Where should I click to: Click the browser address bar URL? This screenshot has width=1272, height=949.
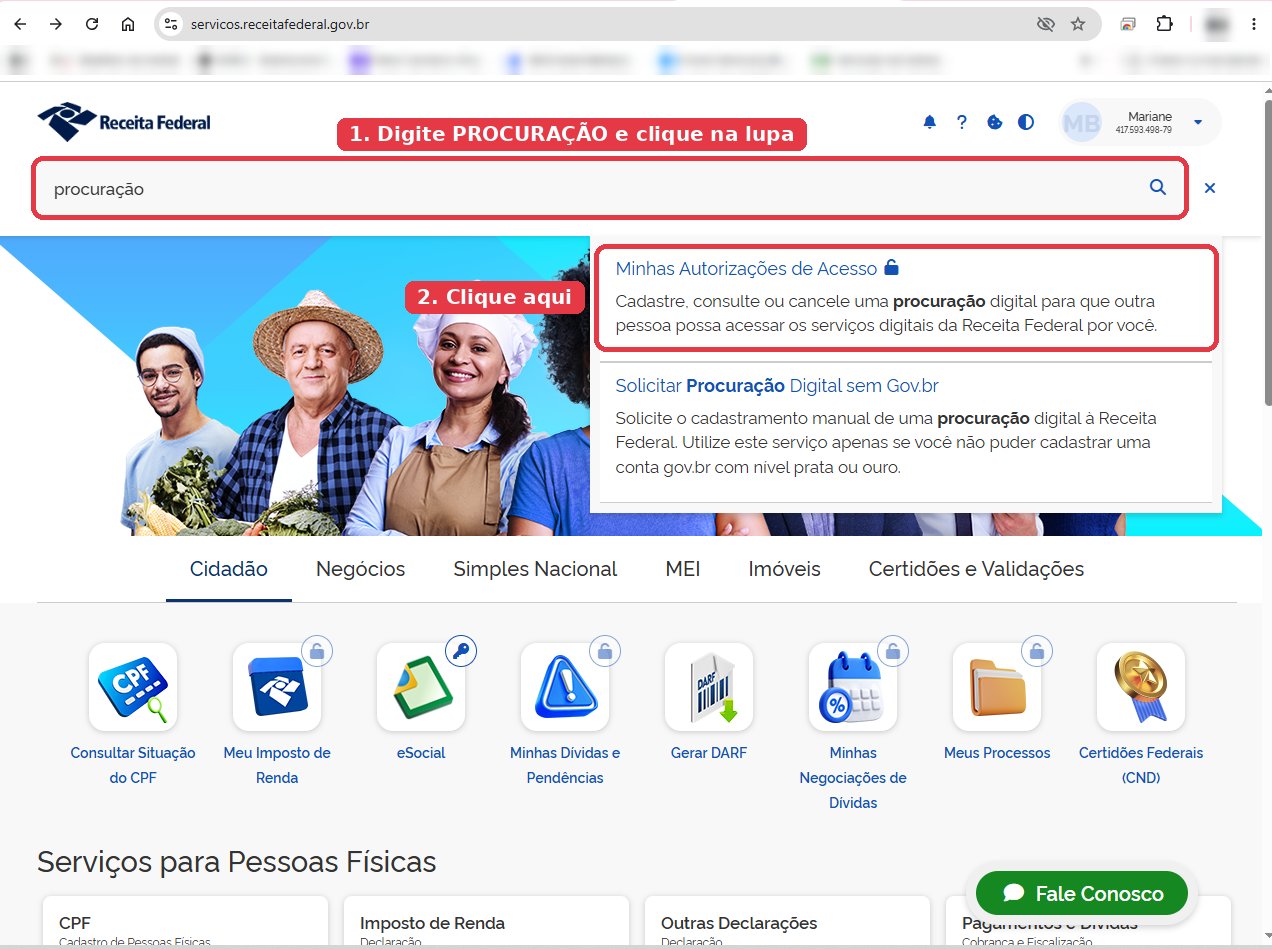279,24
